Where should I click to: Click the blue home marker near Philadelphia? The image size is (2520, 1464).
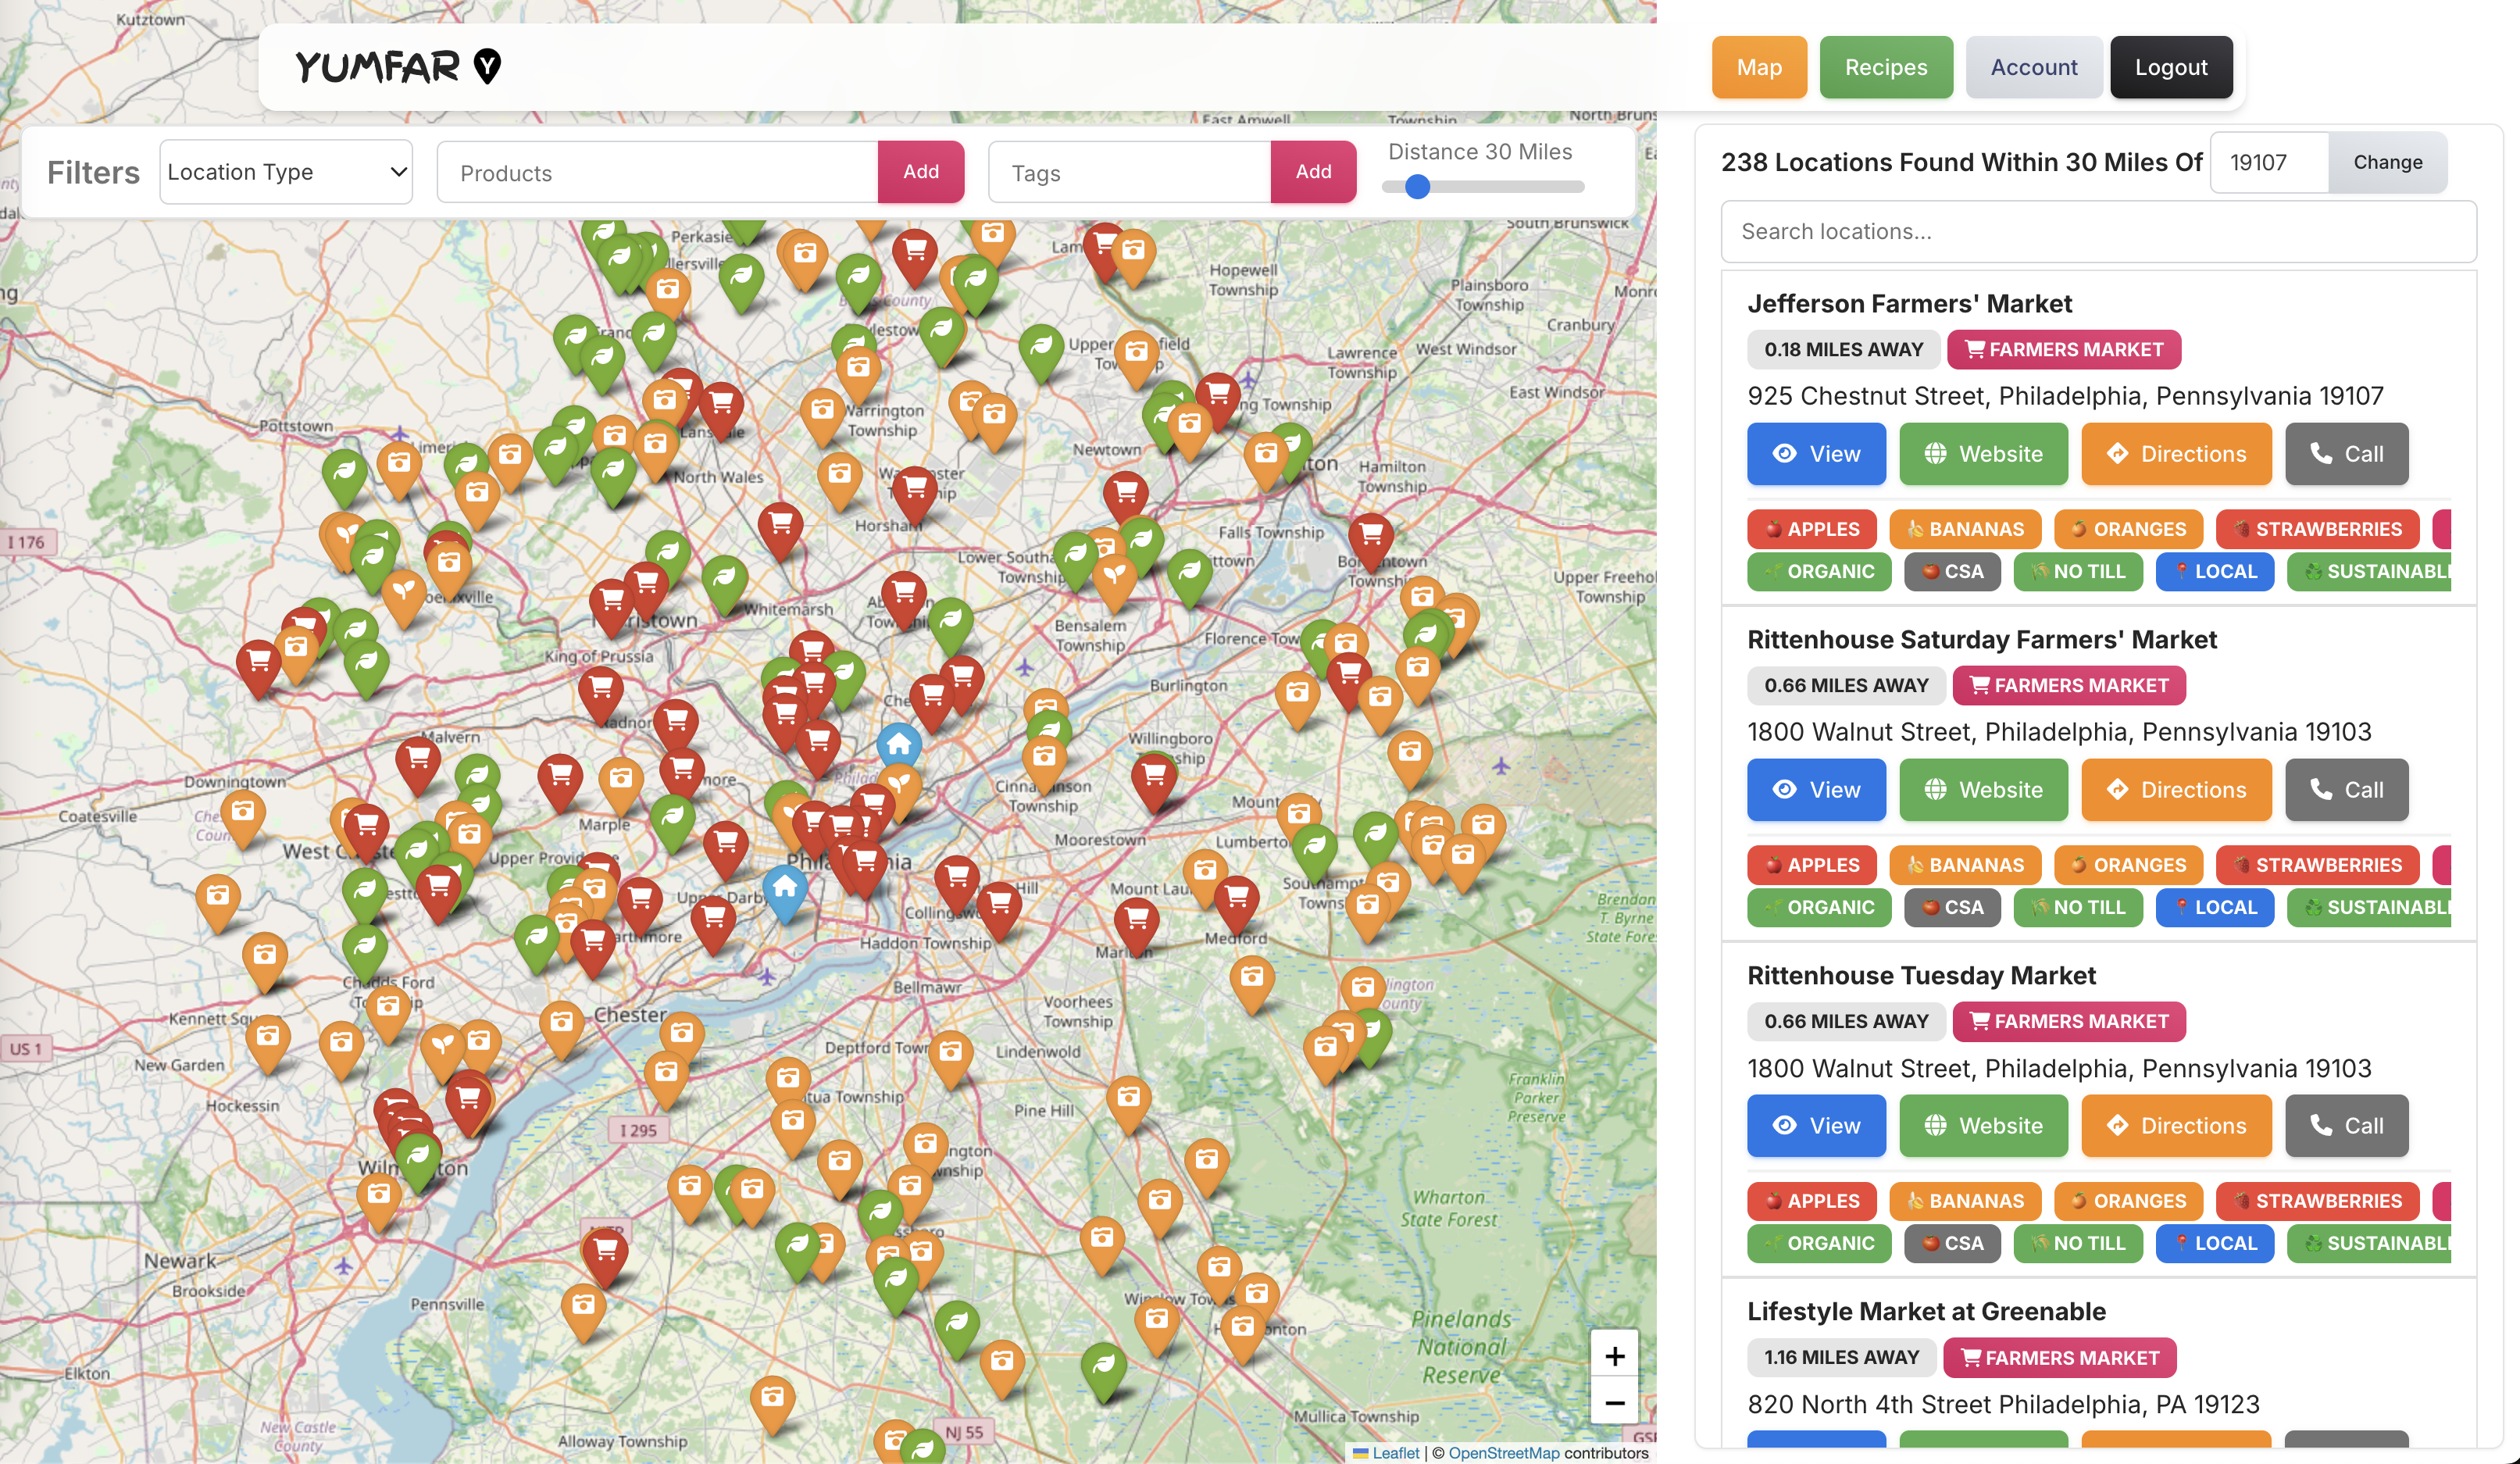[899, 745]
